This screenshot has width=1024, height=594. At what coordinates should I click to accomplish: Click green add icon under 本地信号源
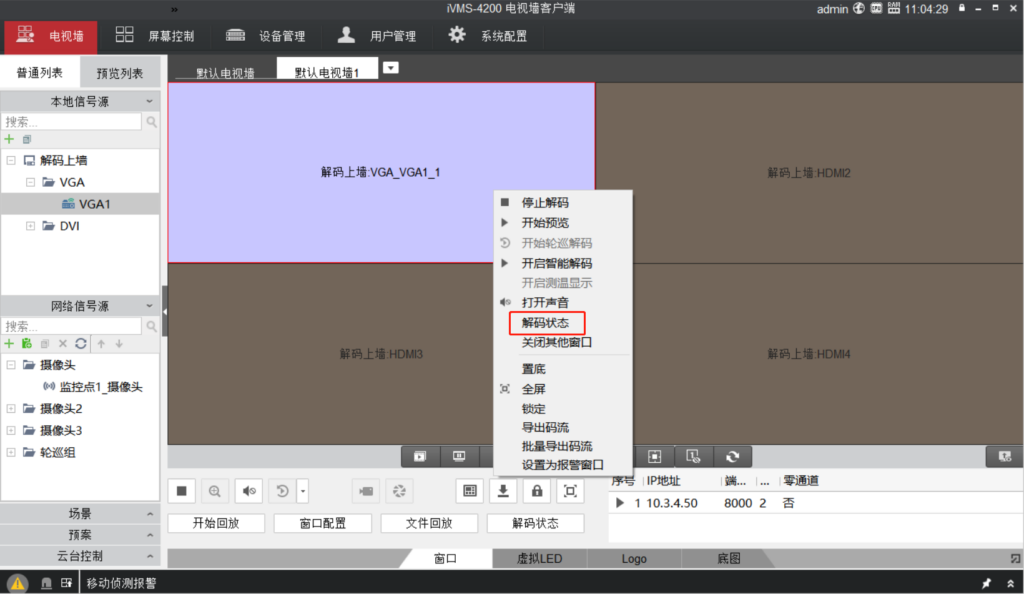[10, 139]
